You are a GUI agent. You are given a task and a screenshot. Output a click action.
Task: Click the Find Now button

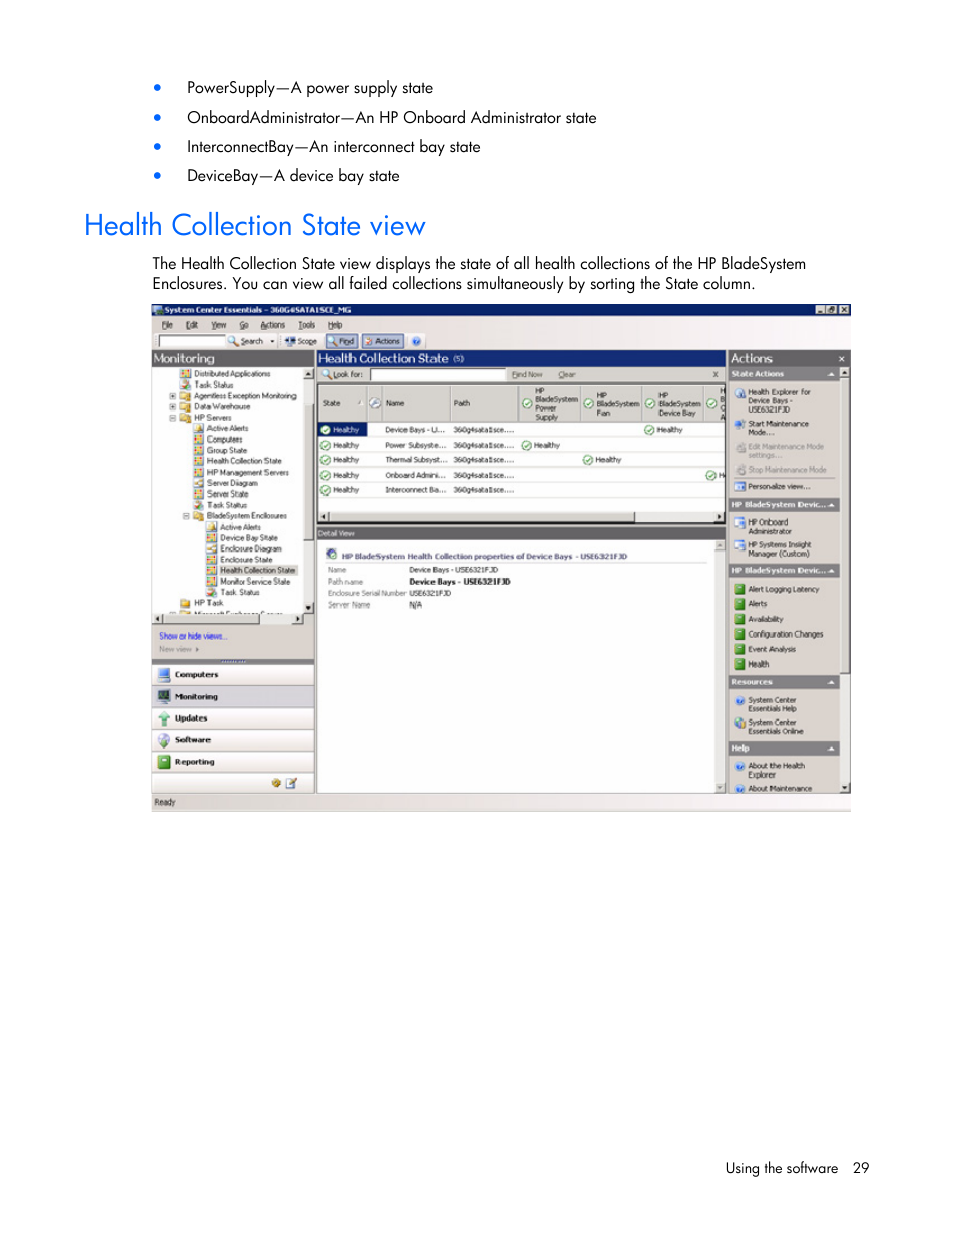click(x=527, y=375)
